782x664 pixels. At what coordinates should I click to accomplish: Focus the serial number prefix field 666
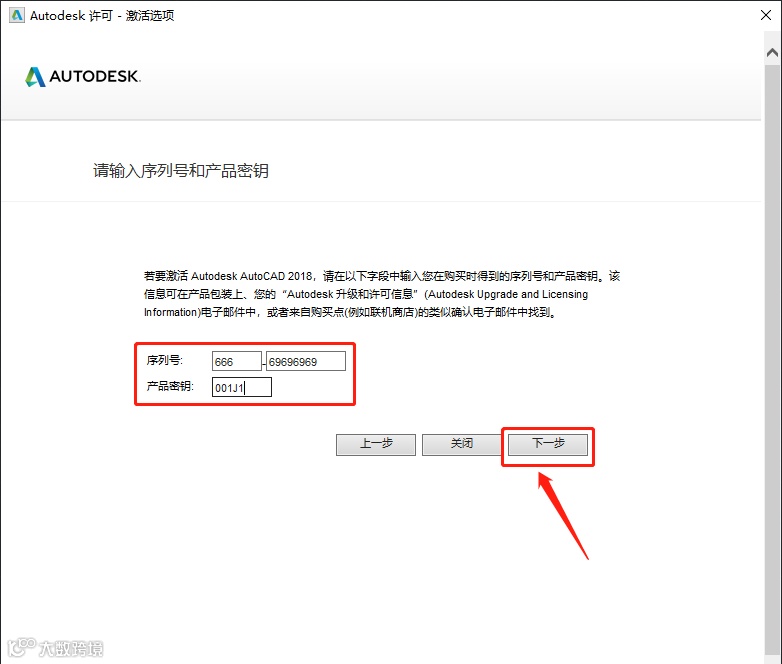click(236, 361)
